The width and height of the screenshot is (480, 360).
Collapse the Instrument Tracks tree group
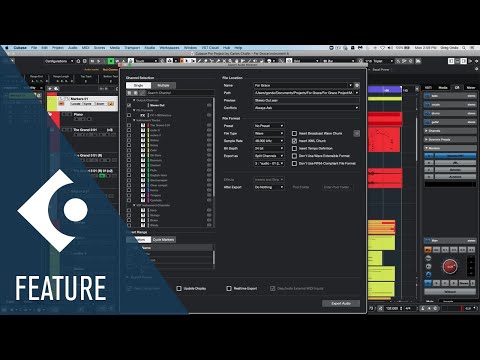(x=134, y=120)
